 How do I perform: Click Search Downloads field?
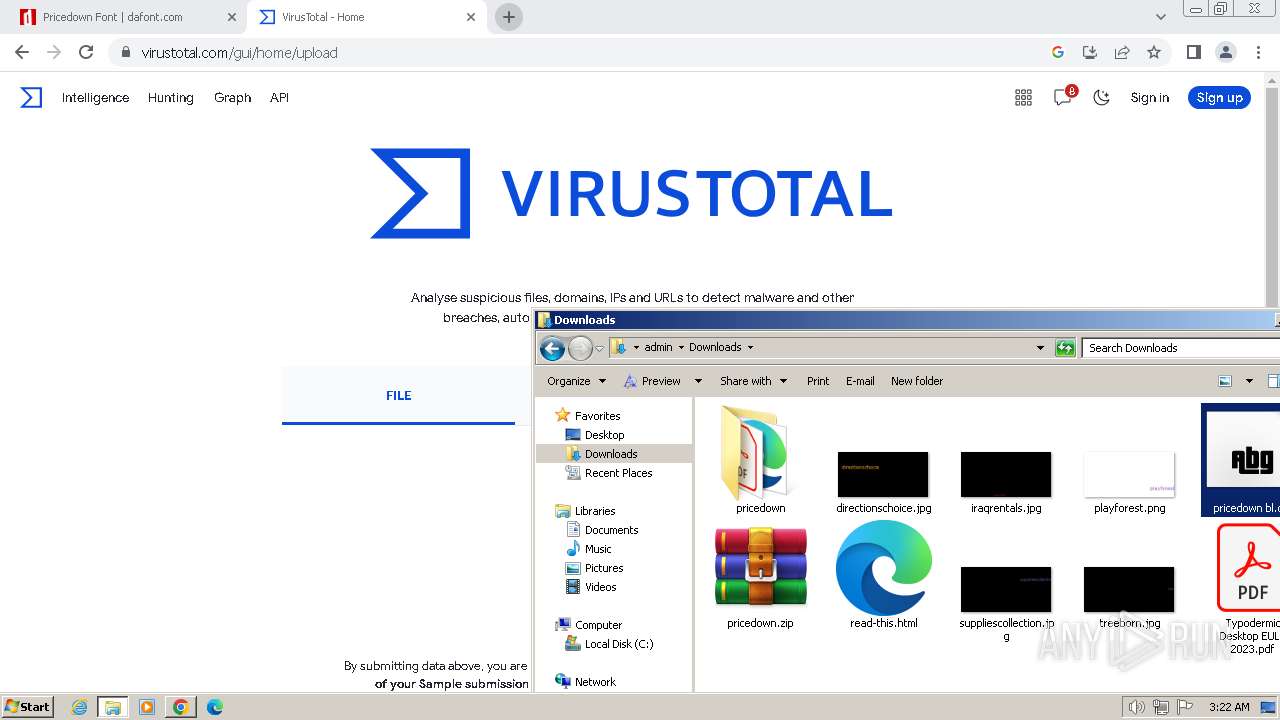click(x=1180, y=347)
